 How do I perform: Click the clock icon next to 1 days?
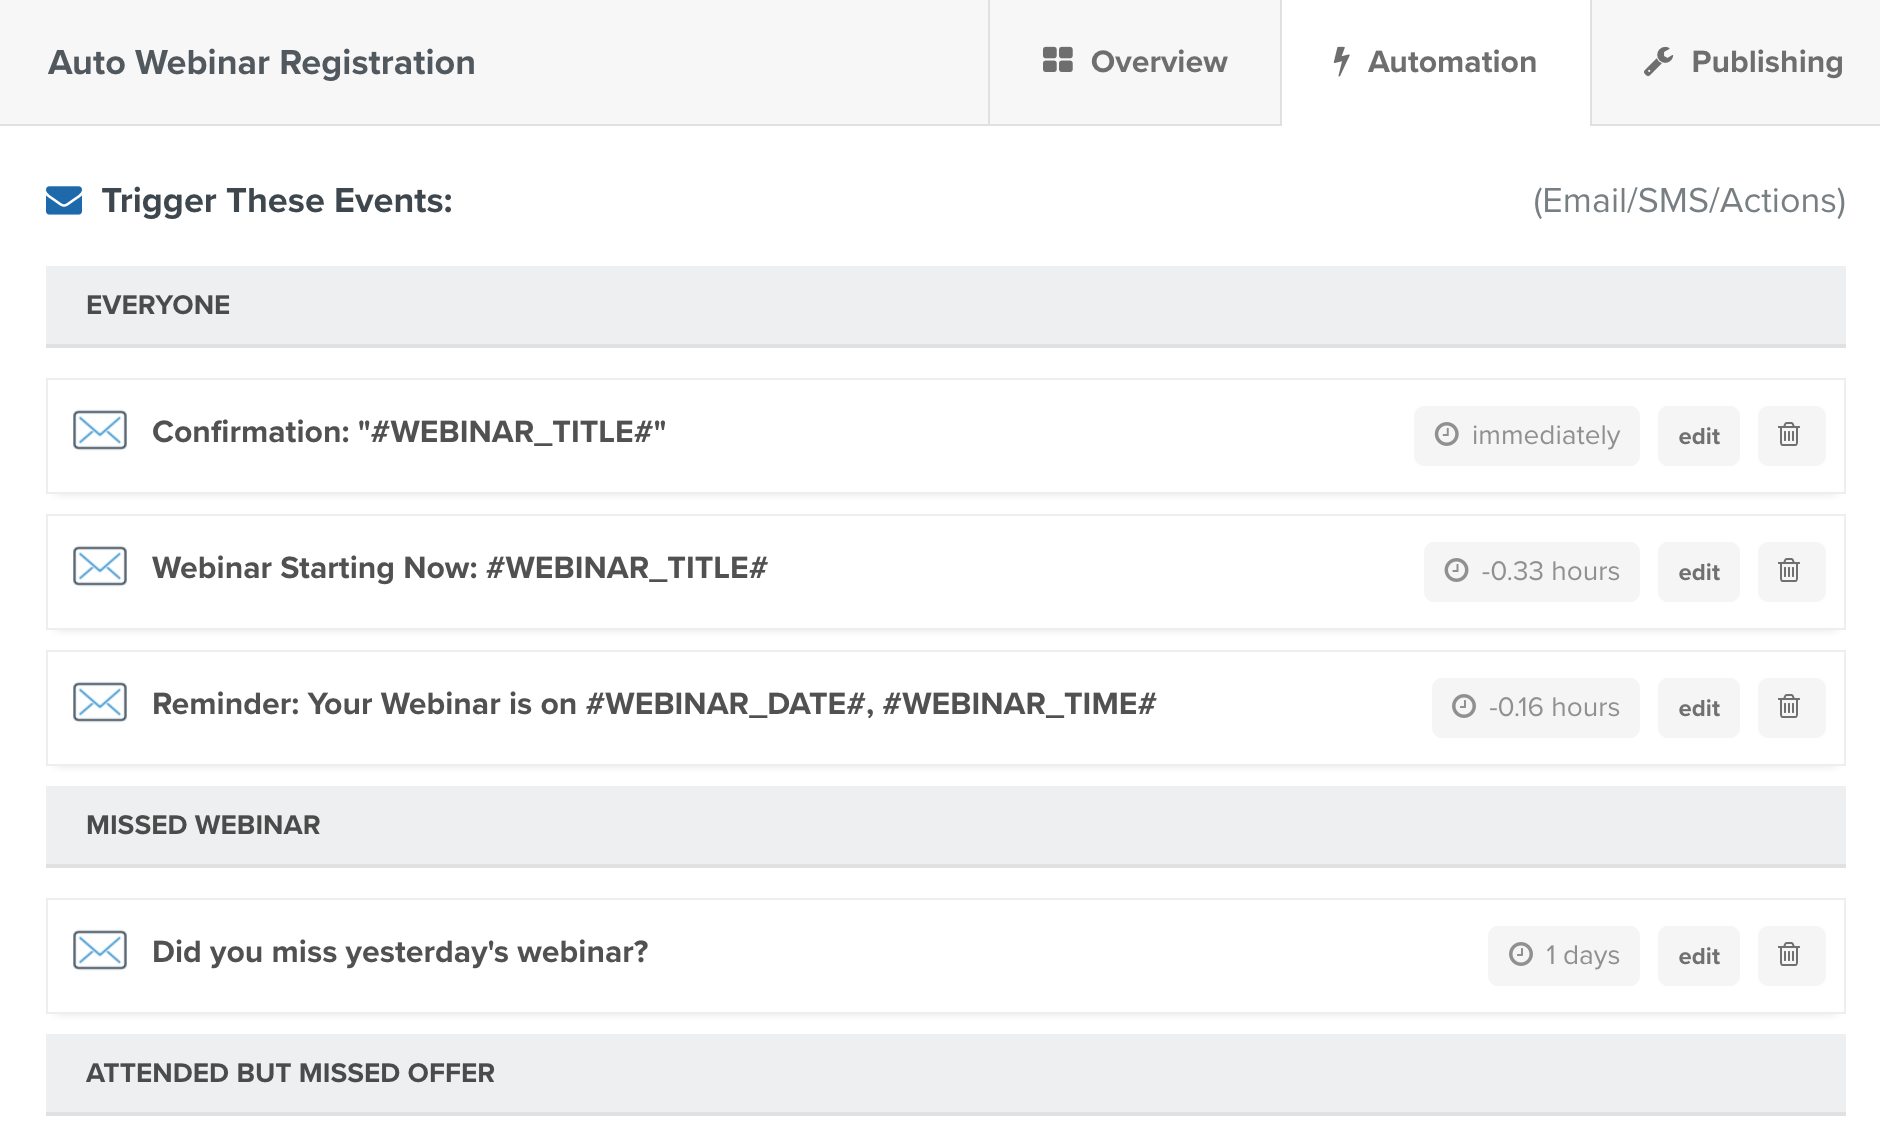point(1521,954)
